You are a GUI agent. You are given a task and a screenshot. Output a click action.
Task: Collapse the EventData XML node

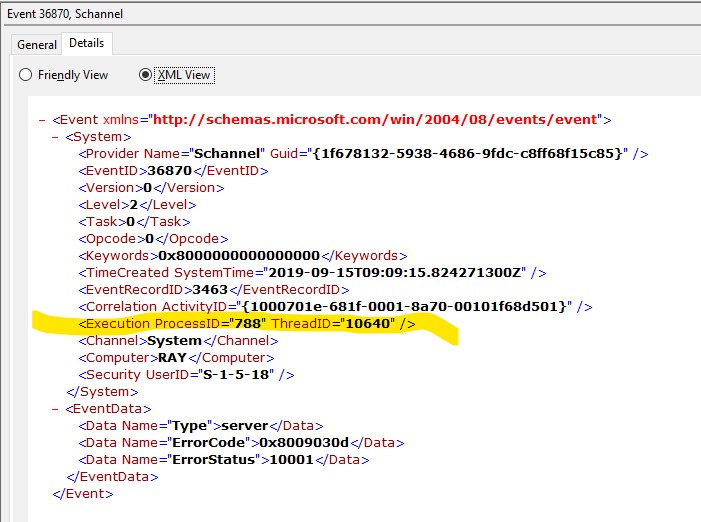55,409
